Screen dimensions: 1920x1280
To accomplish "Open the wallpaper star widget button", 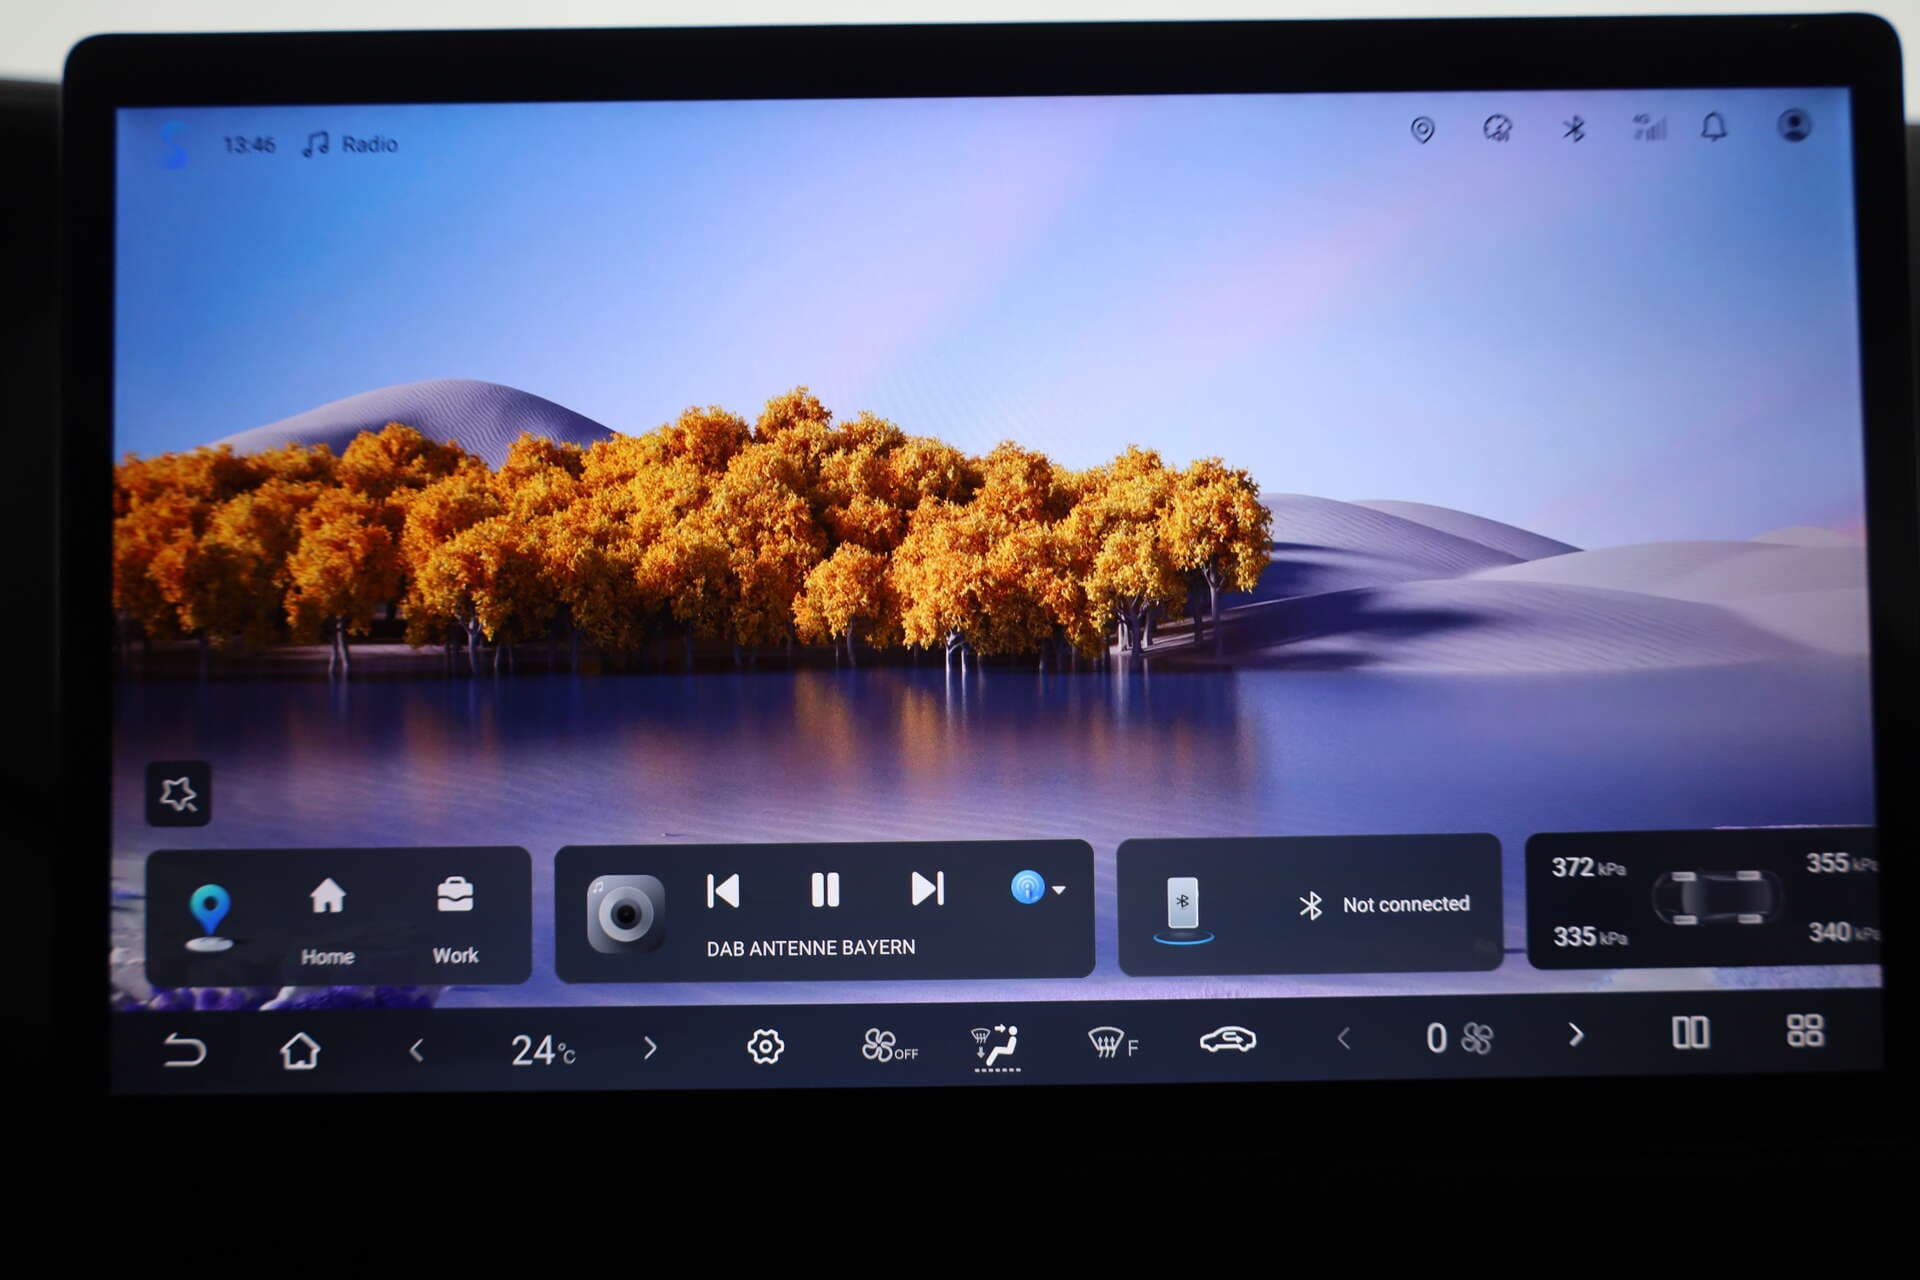I will 178,794.
